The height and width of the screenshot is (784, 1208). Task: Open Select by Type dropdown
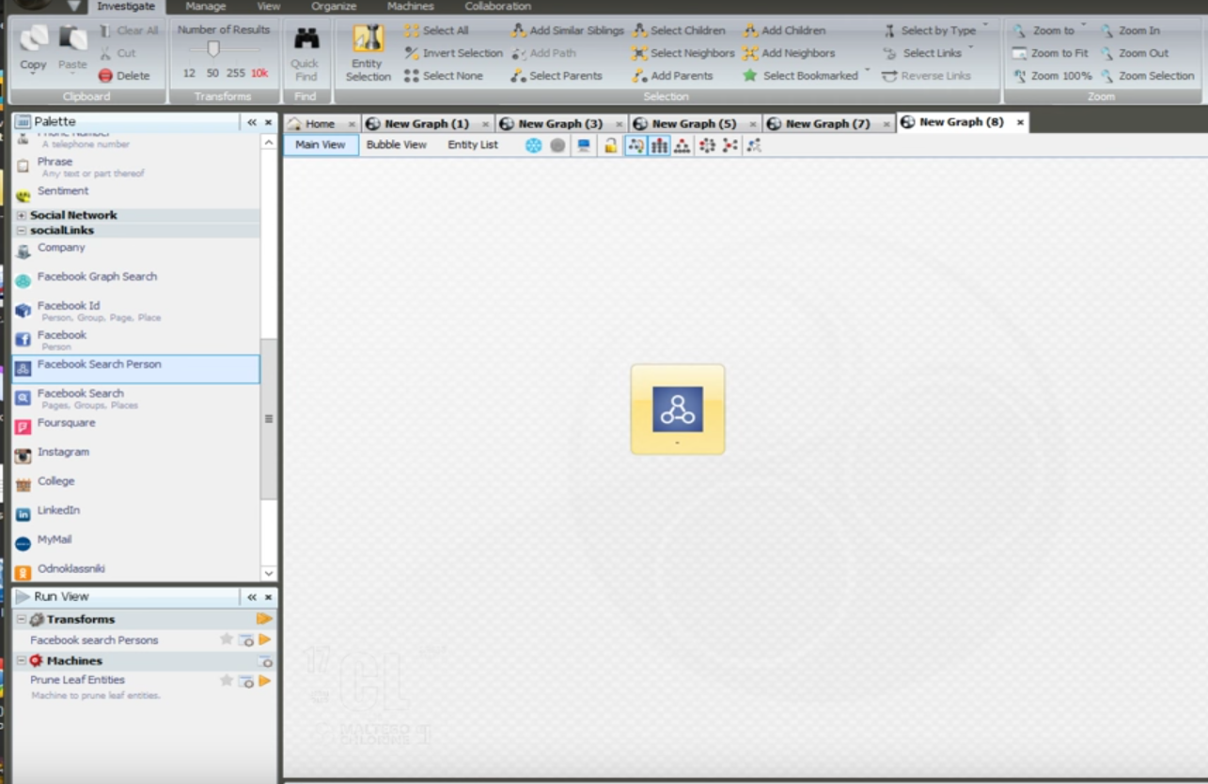[x=936, y=31]
